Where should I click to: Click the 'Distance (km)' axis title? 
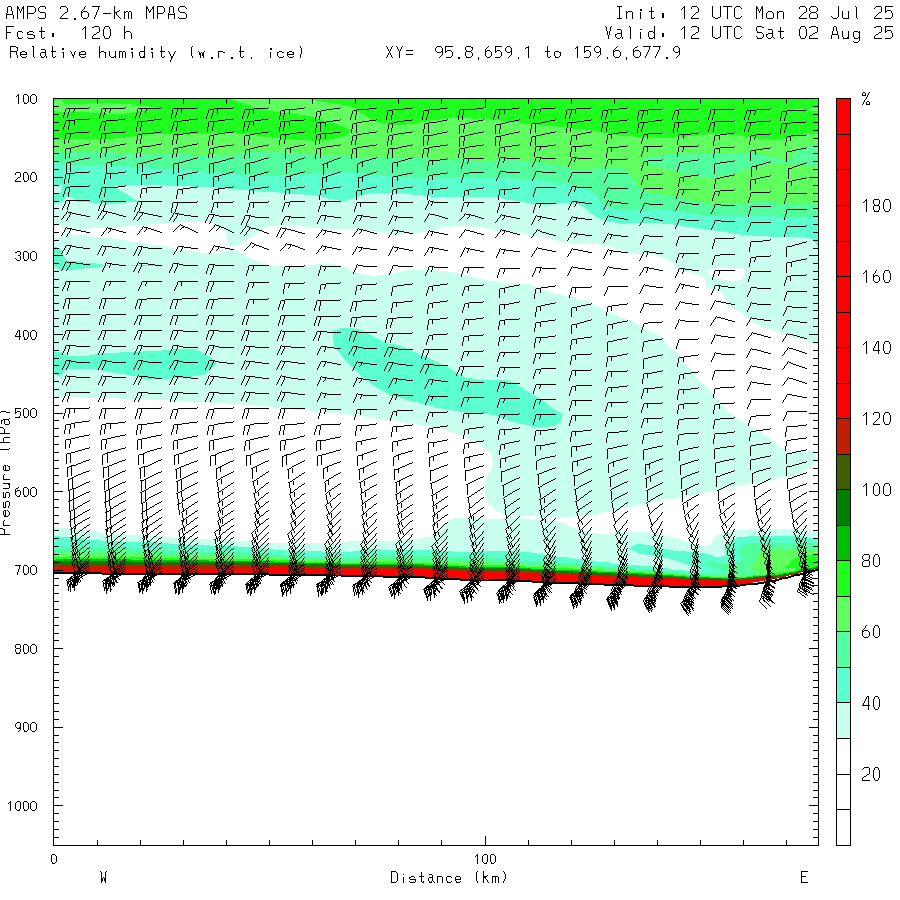(x=449, y=878)
